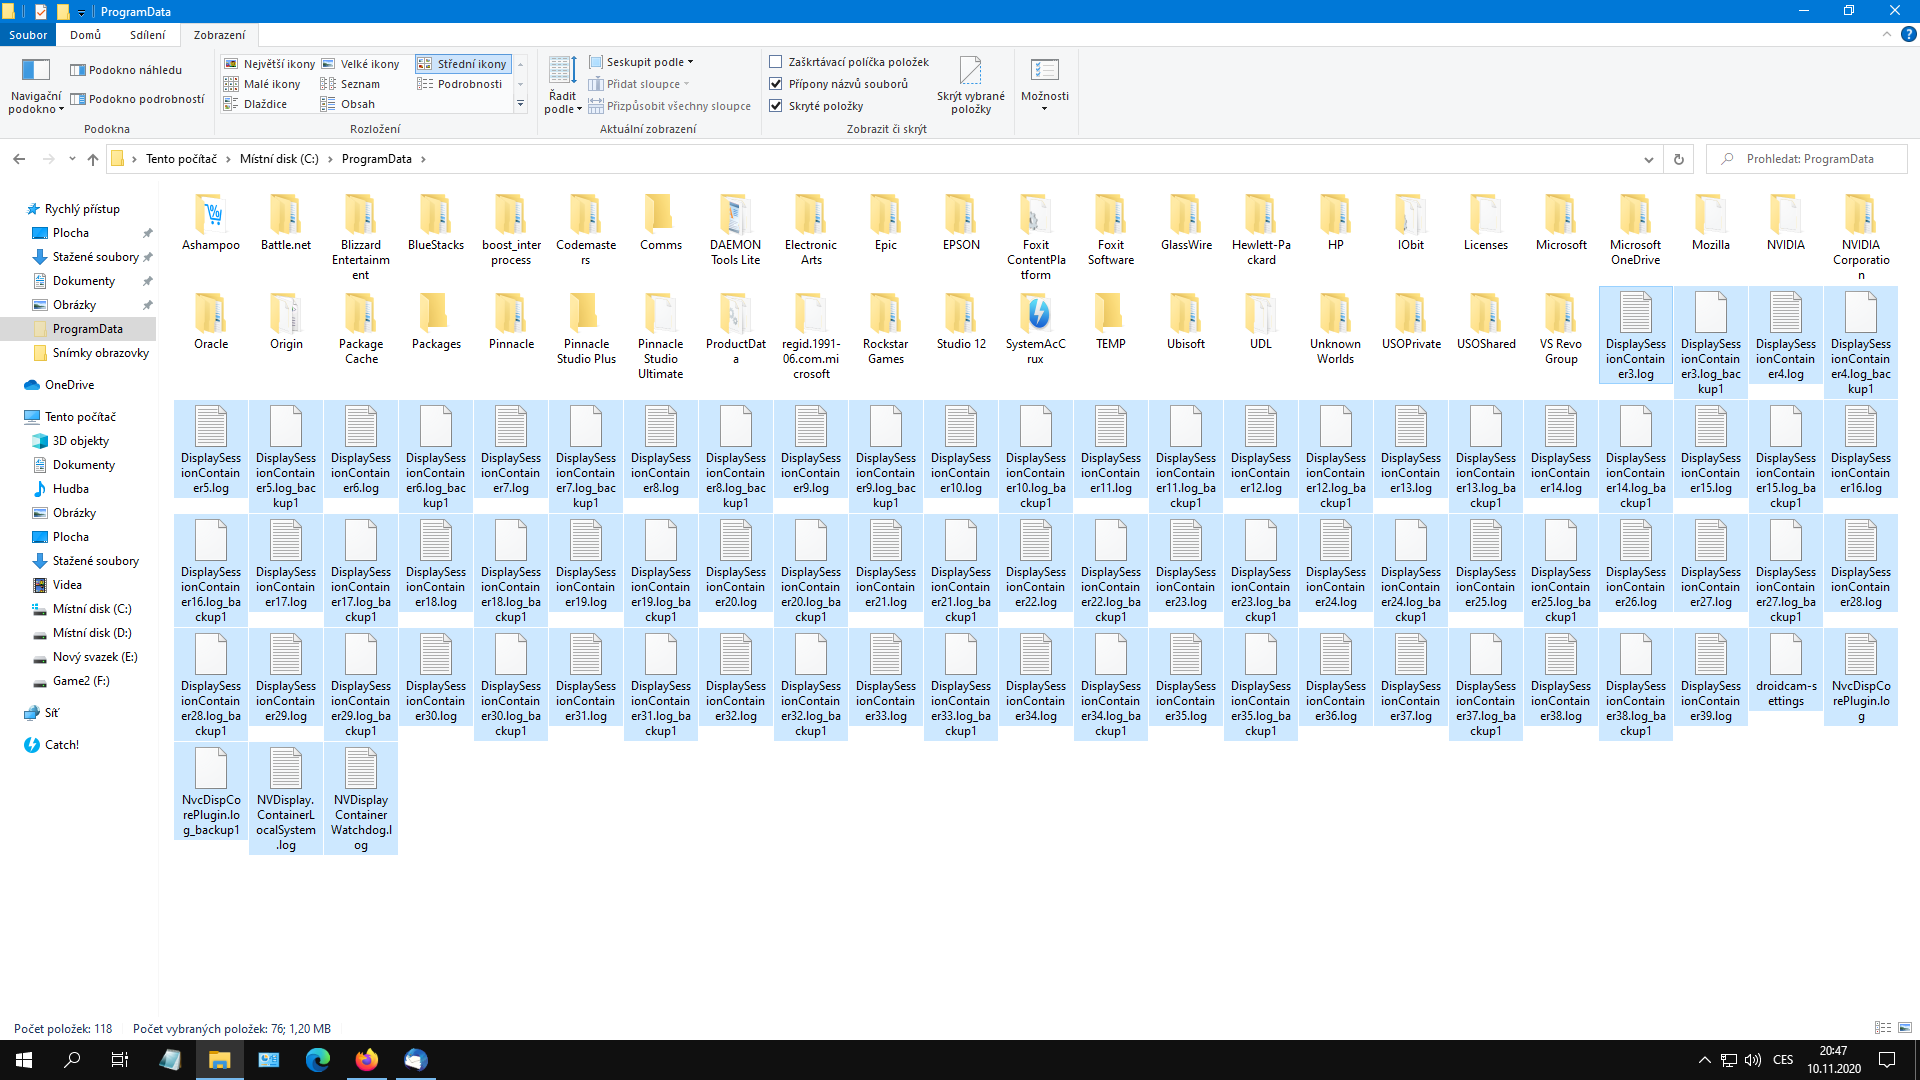The height and width of the screenshot is (1080, 1920).
Task: Click Skrýt vybrané položky icon
Action: click(970, 70)
